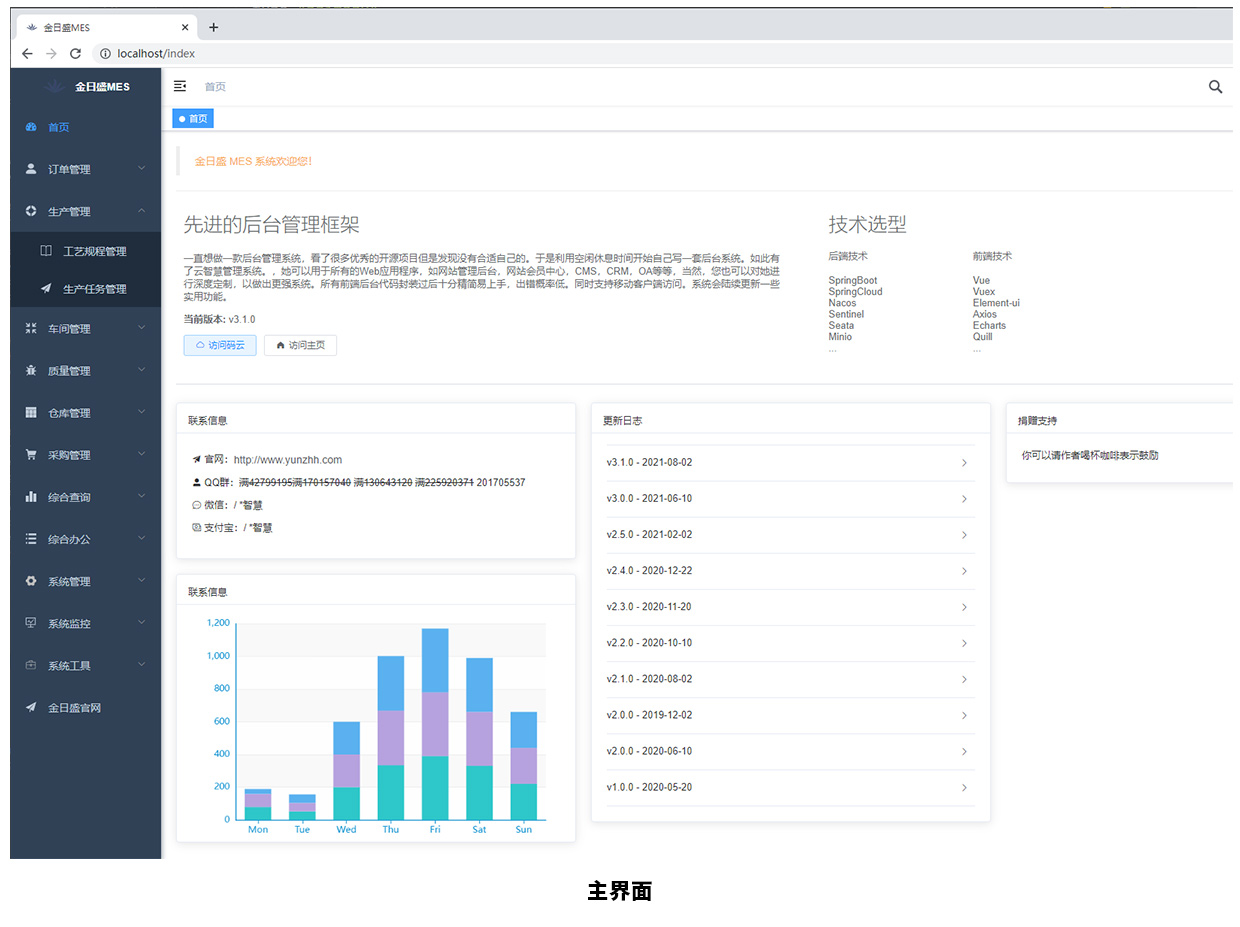Click the browser address bar

coord(600,54)
